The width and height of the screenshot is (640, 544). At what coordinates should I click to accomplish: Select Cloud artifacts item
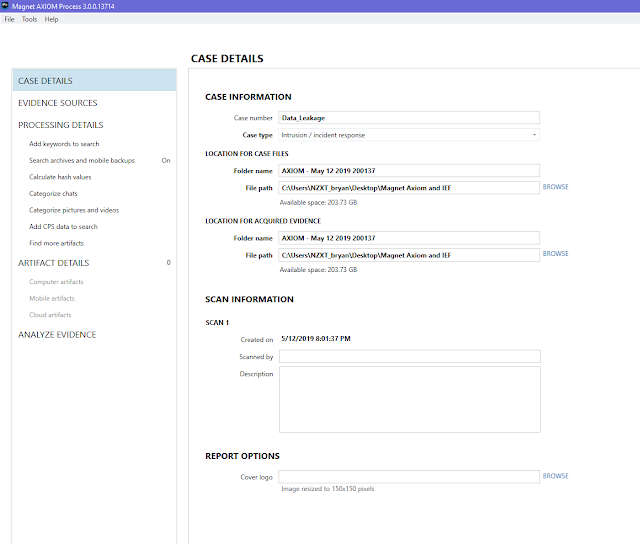click(50, 315)
